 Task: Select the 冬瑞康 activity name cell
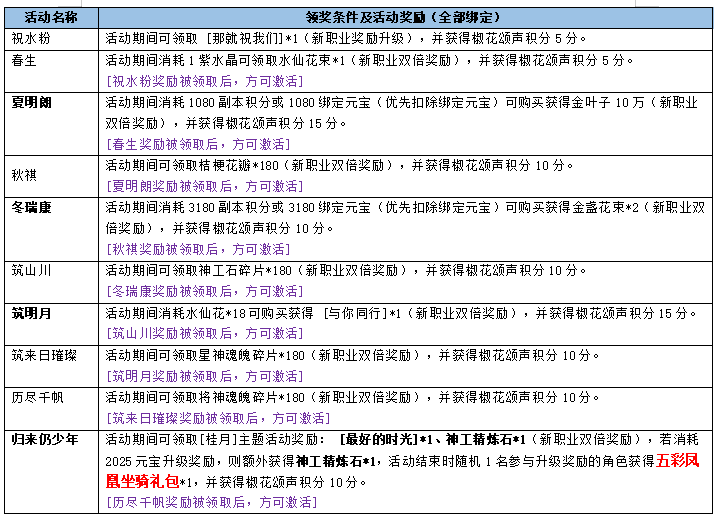(51, 229)
